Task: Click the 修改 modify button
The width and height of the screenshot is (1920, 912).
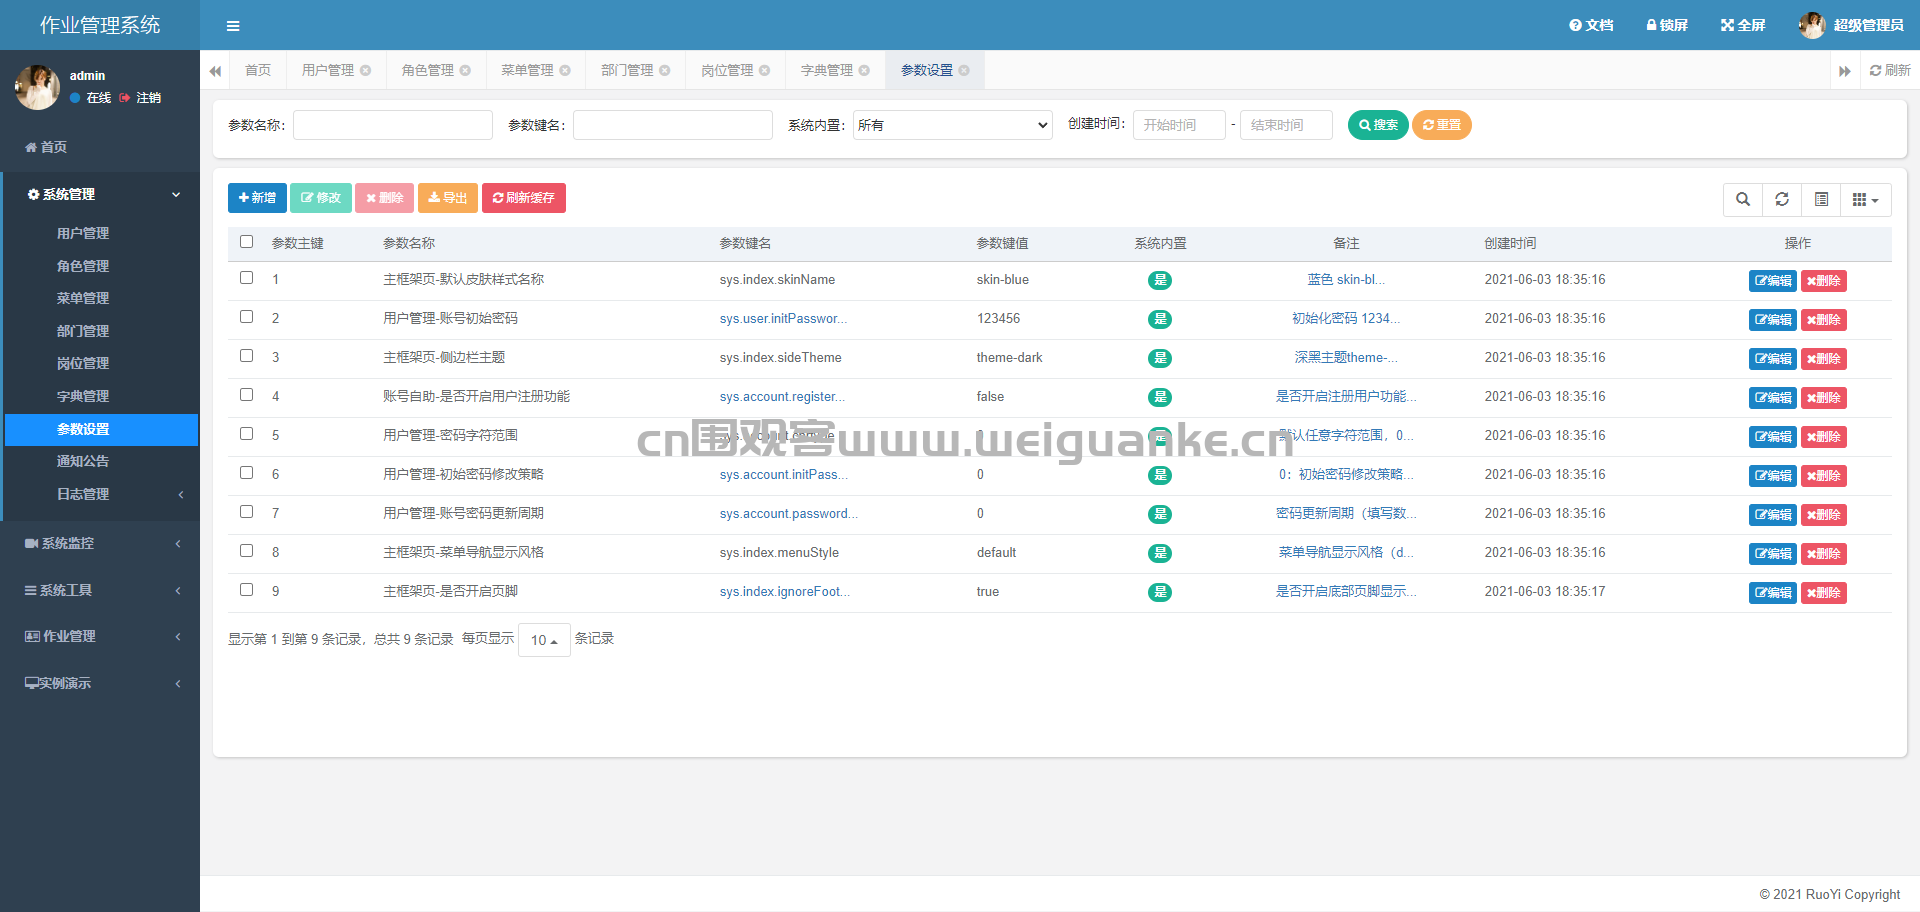Action: click(321, 198)
